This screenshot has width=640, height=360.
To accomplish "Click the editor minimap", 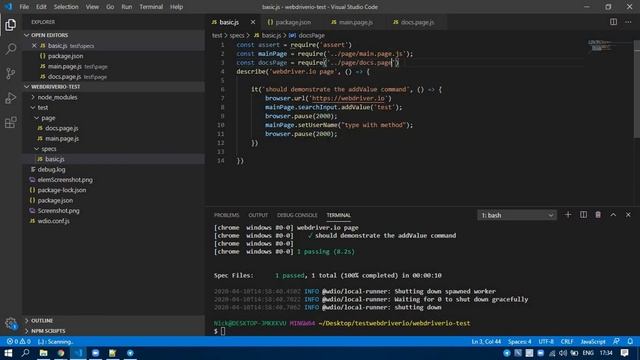I will pyautogui.click(x=600, y=45).
